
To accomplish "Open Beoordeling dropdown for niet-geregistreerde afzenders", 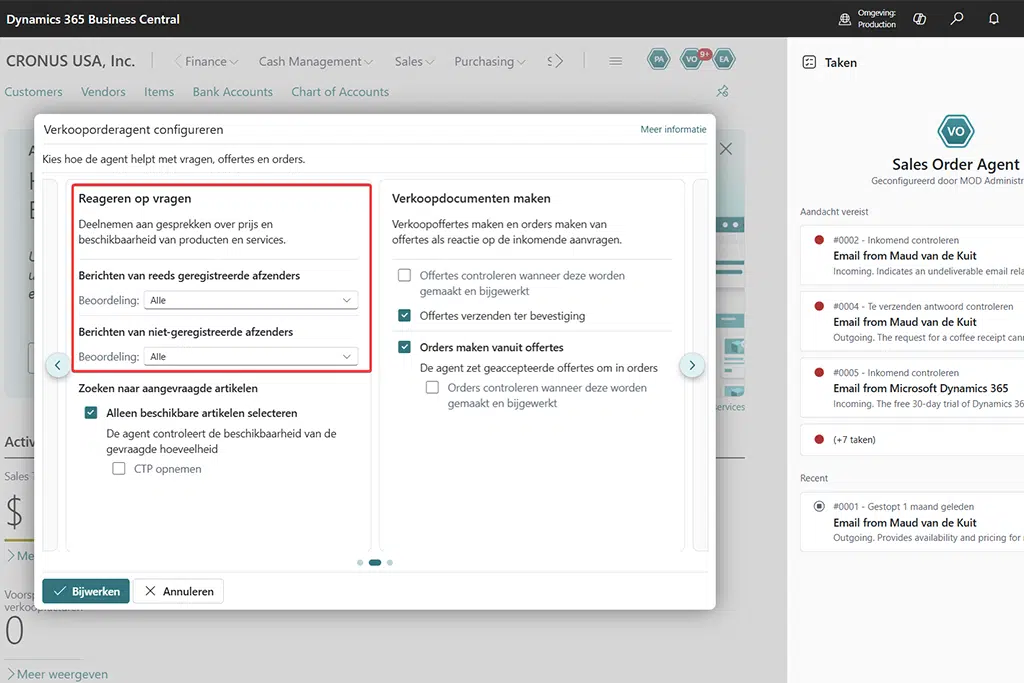I will (251, 357).
